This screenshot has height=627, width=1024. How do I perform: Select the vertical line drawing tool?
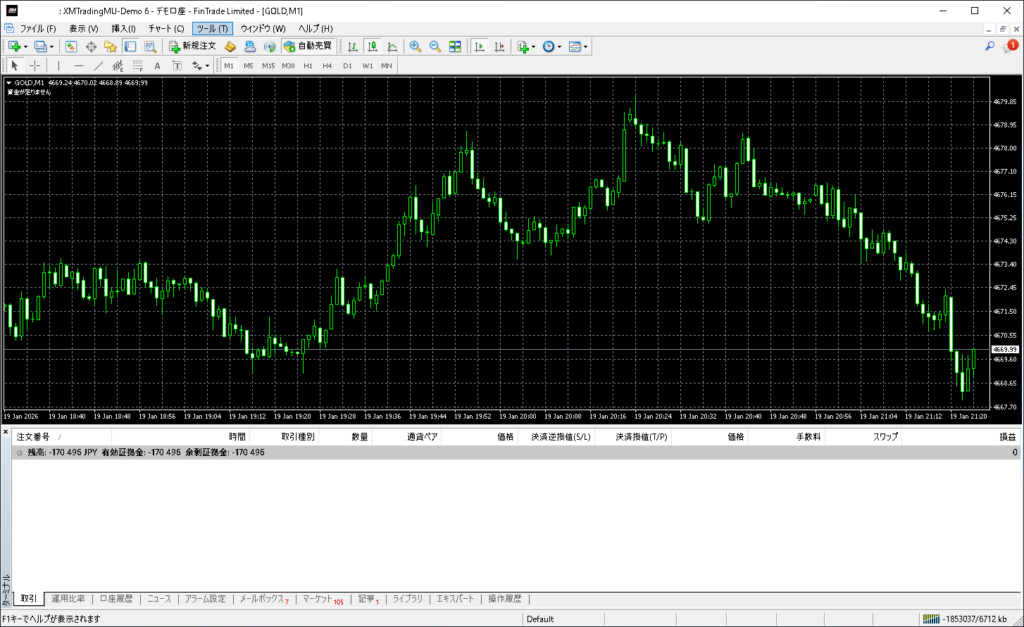(x=58, y=65)
